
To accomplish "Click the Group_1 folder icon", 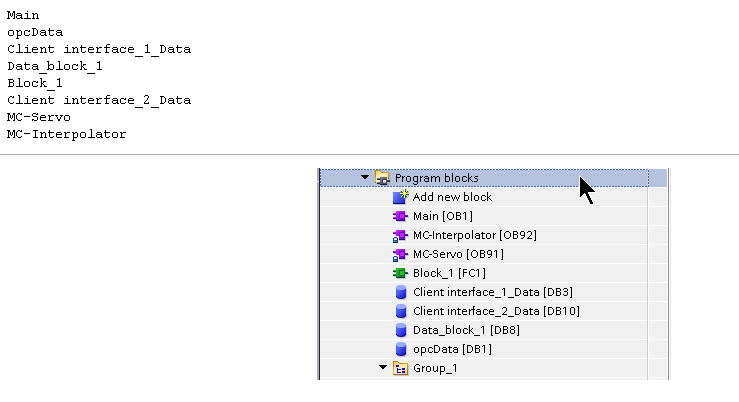I will pyautogui.click(x=401, y=368).
